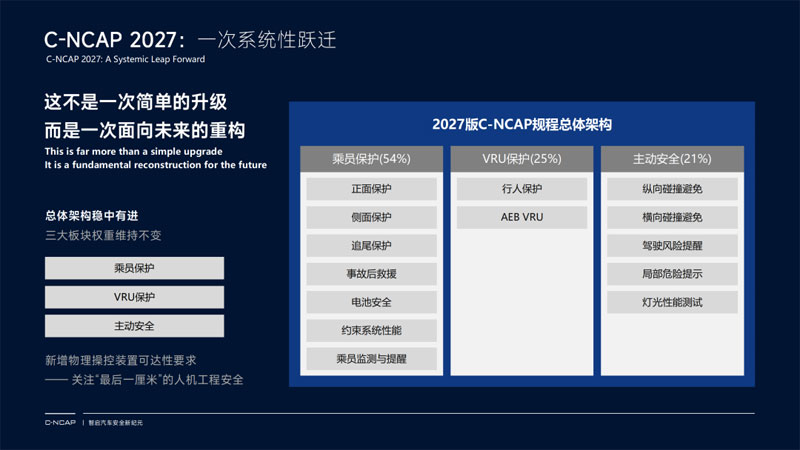Click the heading 这不是一次简单的升级
This screenshot has height=450, width=800.
click(136, 102)
